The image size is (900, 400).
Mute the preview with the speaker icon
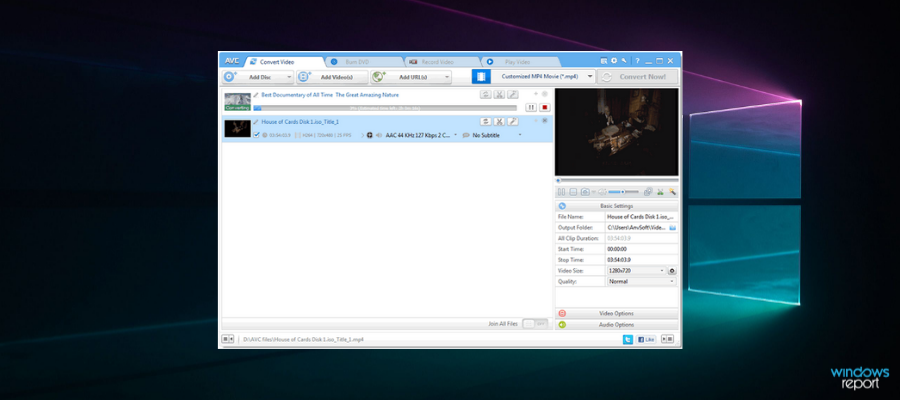[x=602, y=192]
